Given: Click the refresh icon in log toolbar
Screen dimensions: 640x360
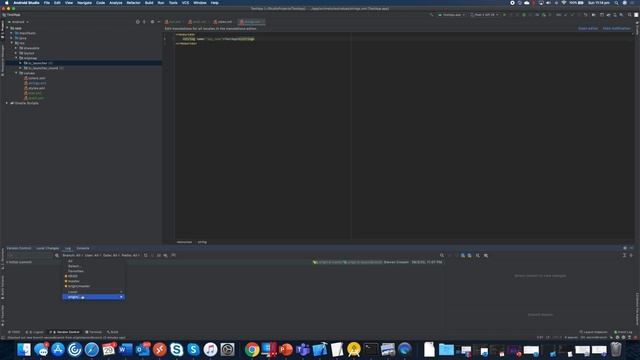Looking at the screenshot, I should point(146,256).
